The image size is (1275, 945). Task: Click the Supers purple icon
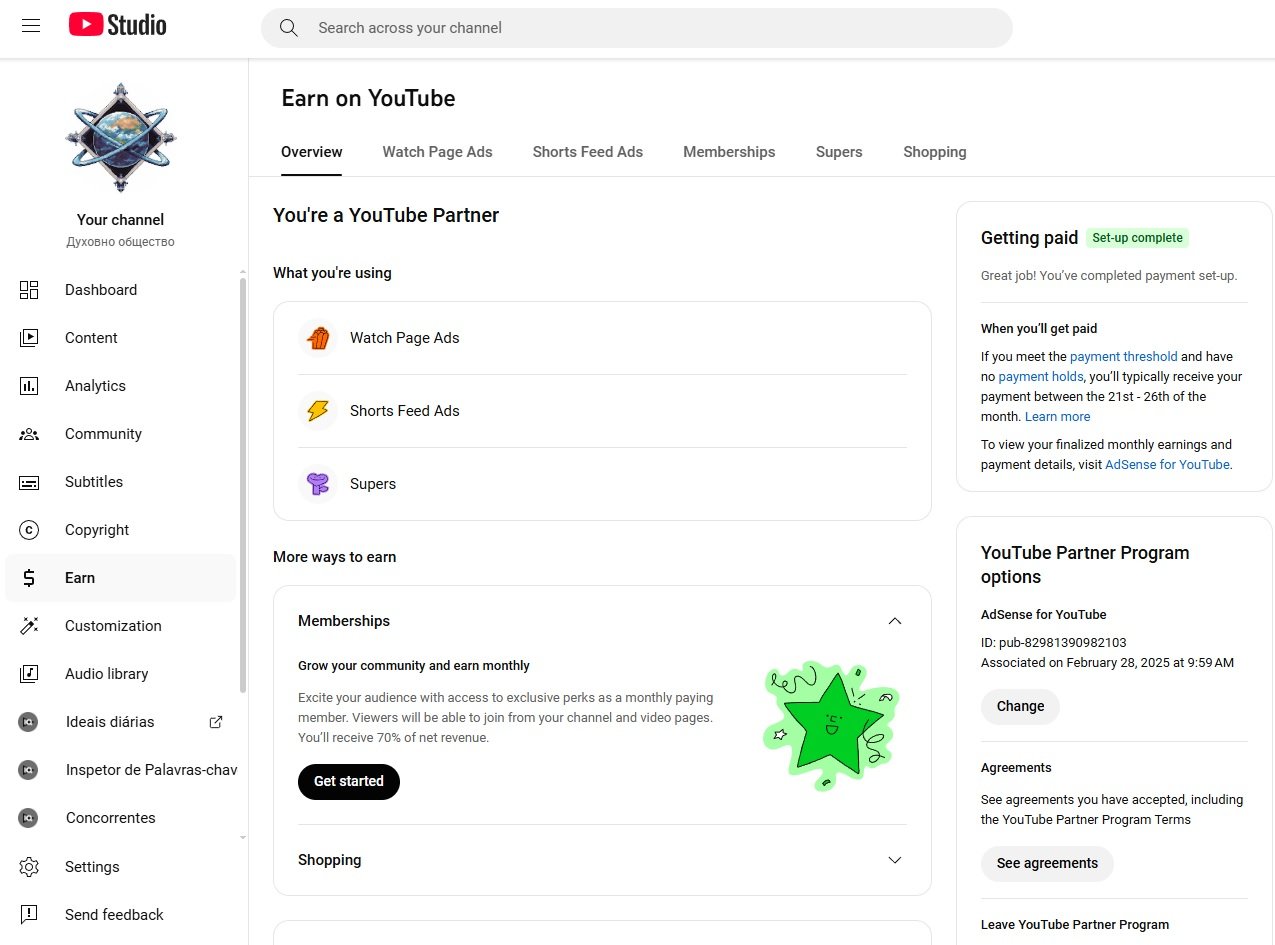coord(318,484)
